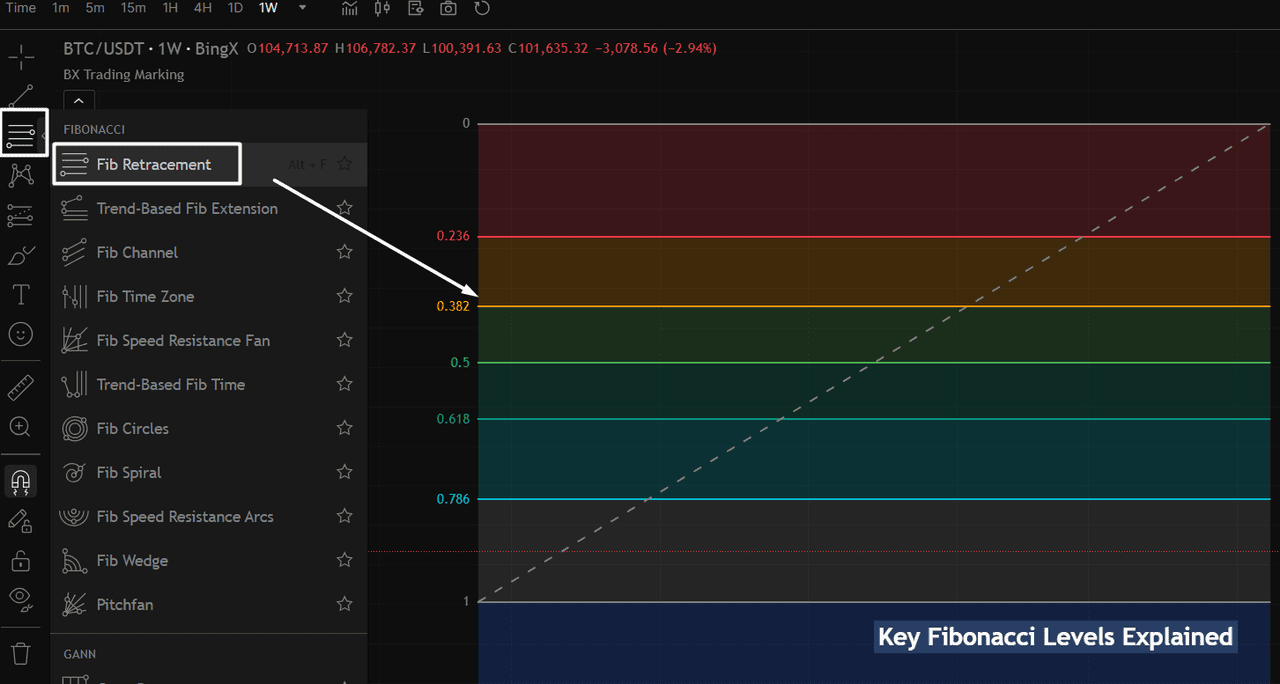Select Fib Retracement from the Fibonacci list
The image size is (1280, 684).
(153, 165)
